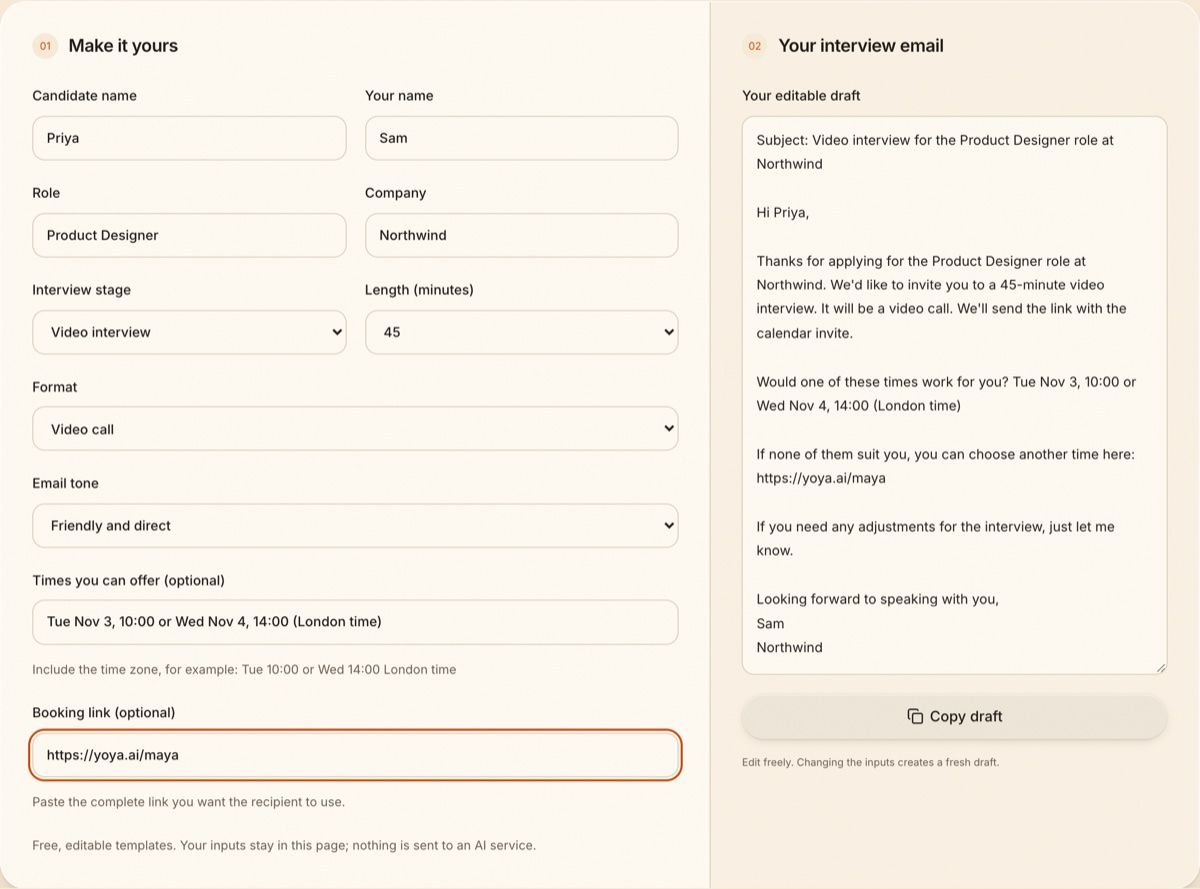Click the Format label

point(55,387)
